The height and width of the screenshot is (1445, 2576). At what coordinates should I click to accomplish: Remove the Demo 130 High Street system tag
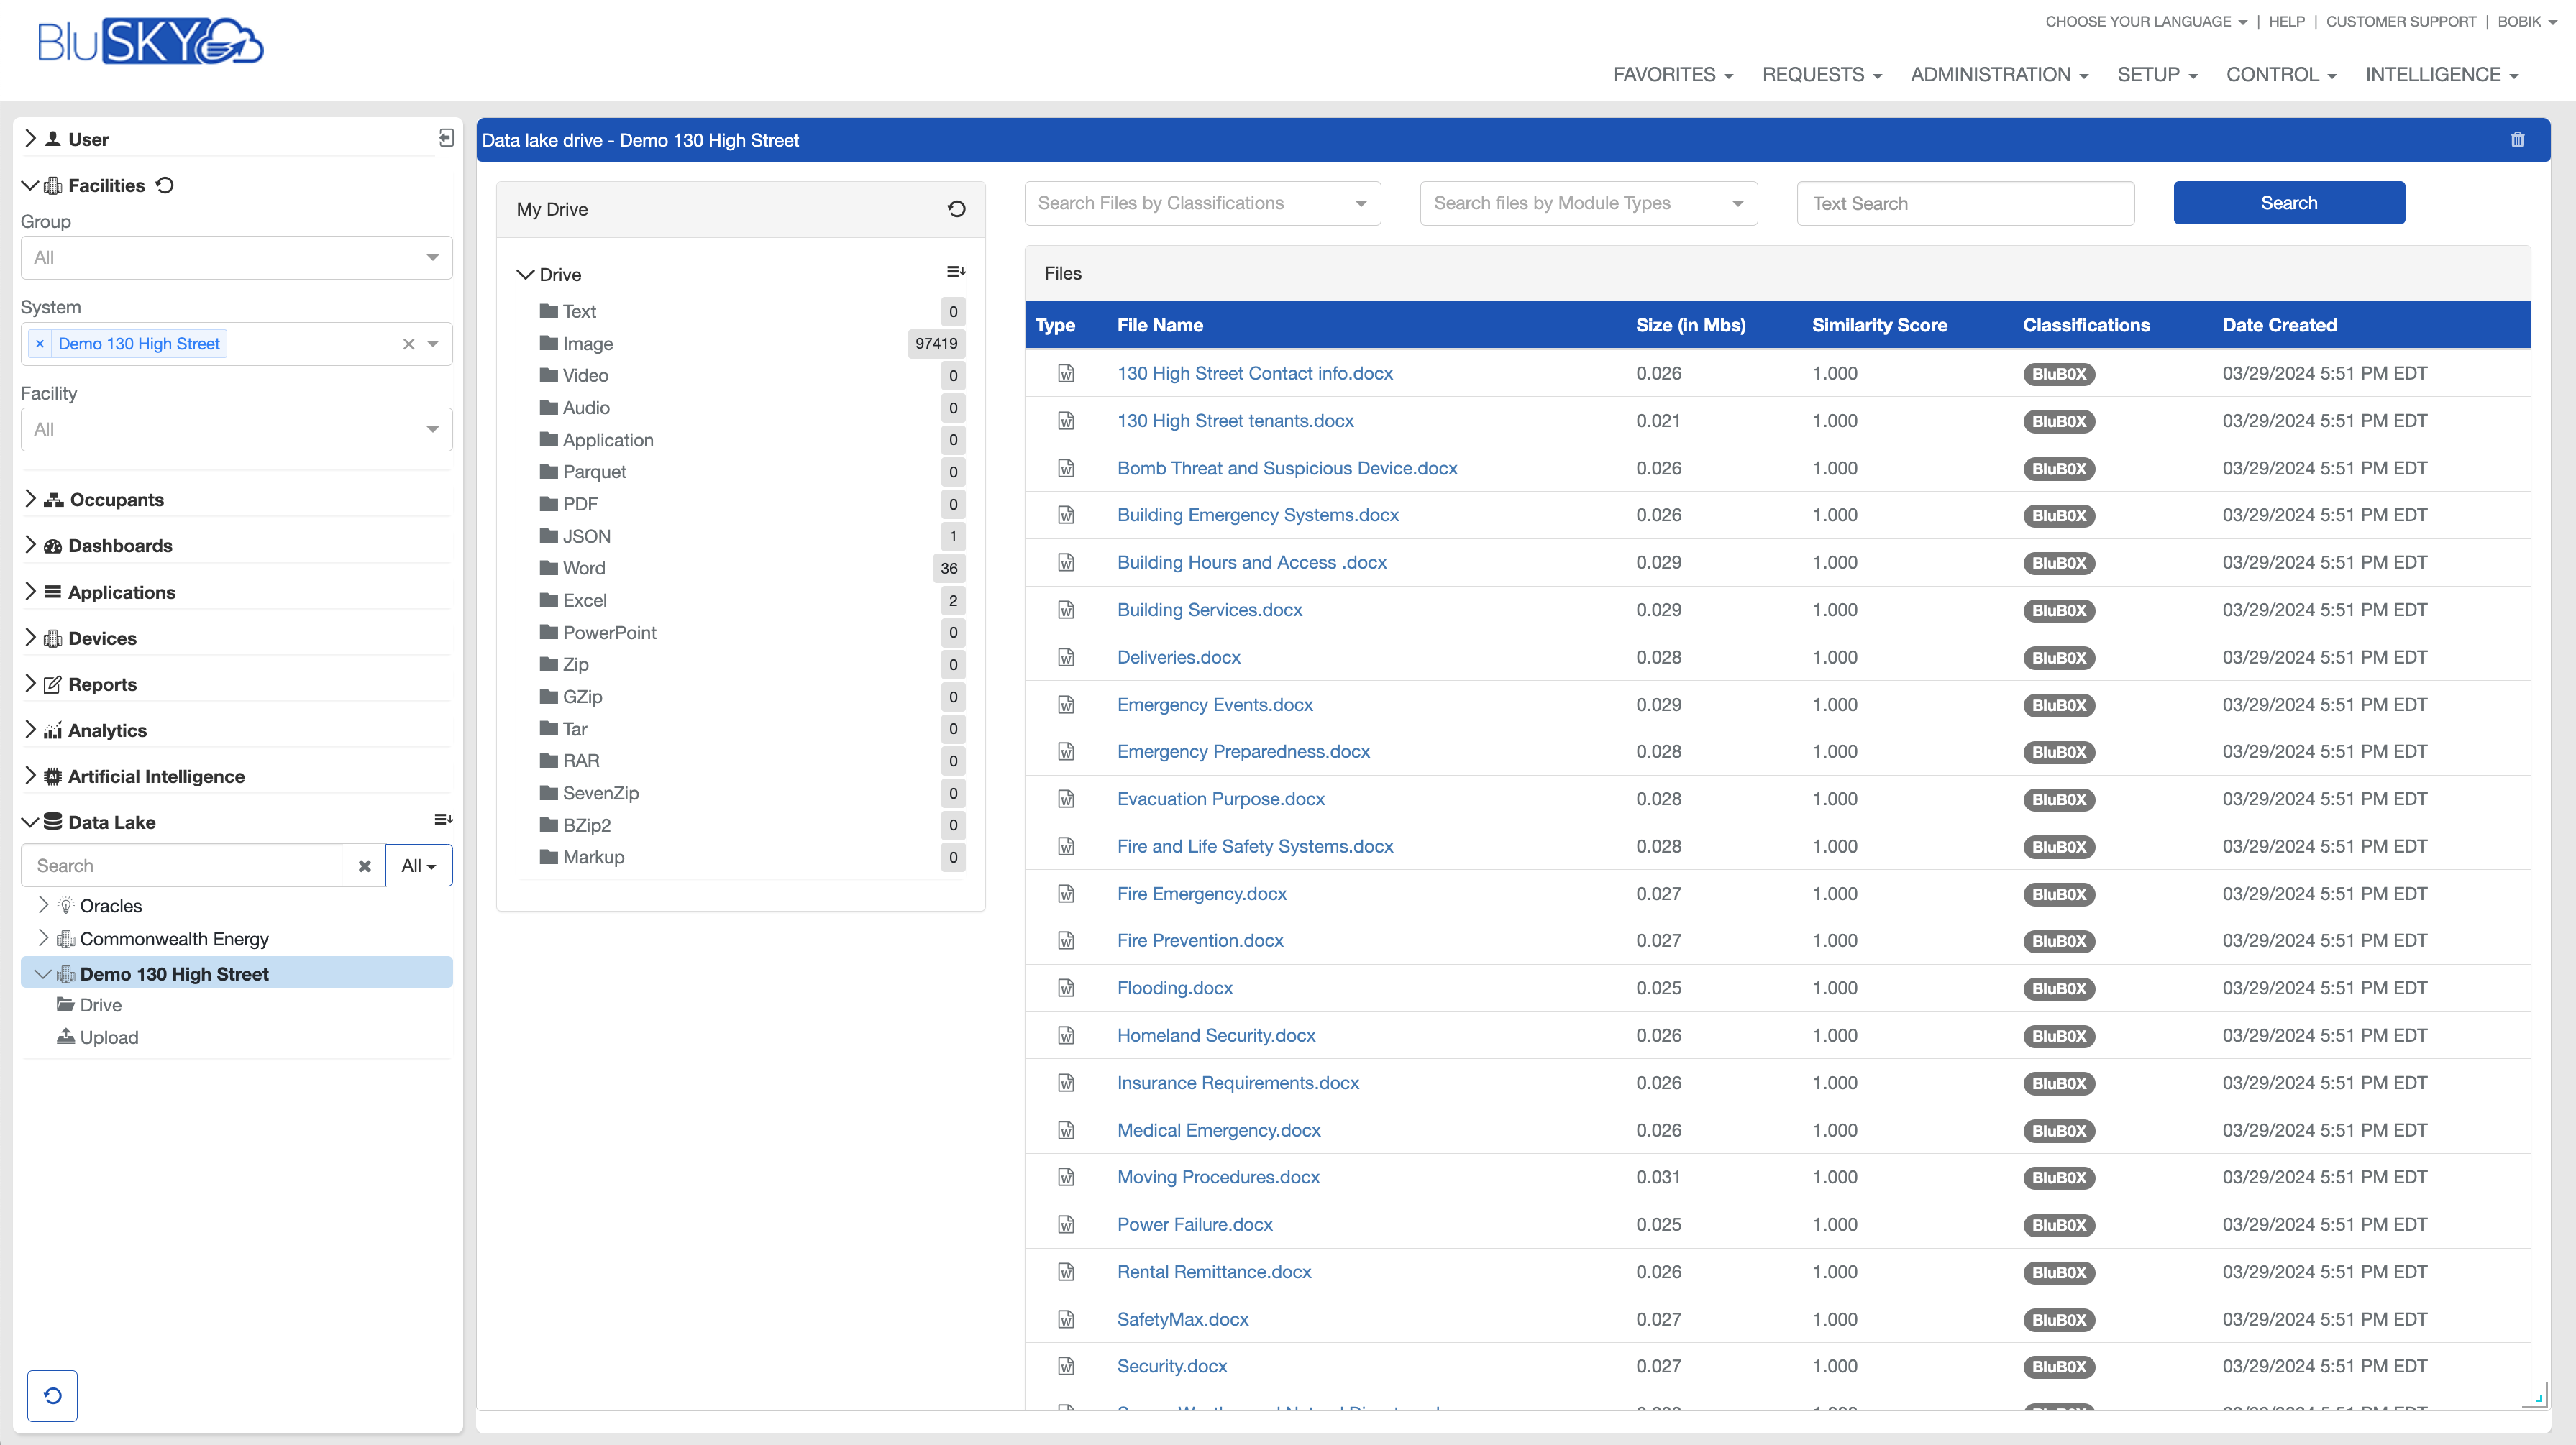tap(40, 344)
